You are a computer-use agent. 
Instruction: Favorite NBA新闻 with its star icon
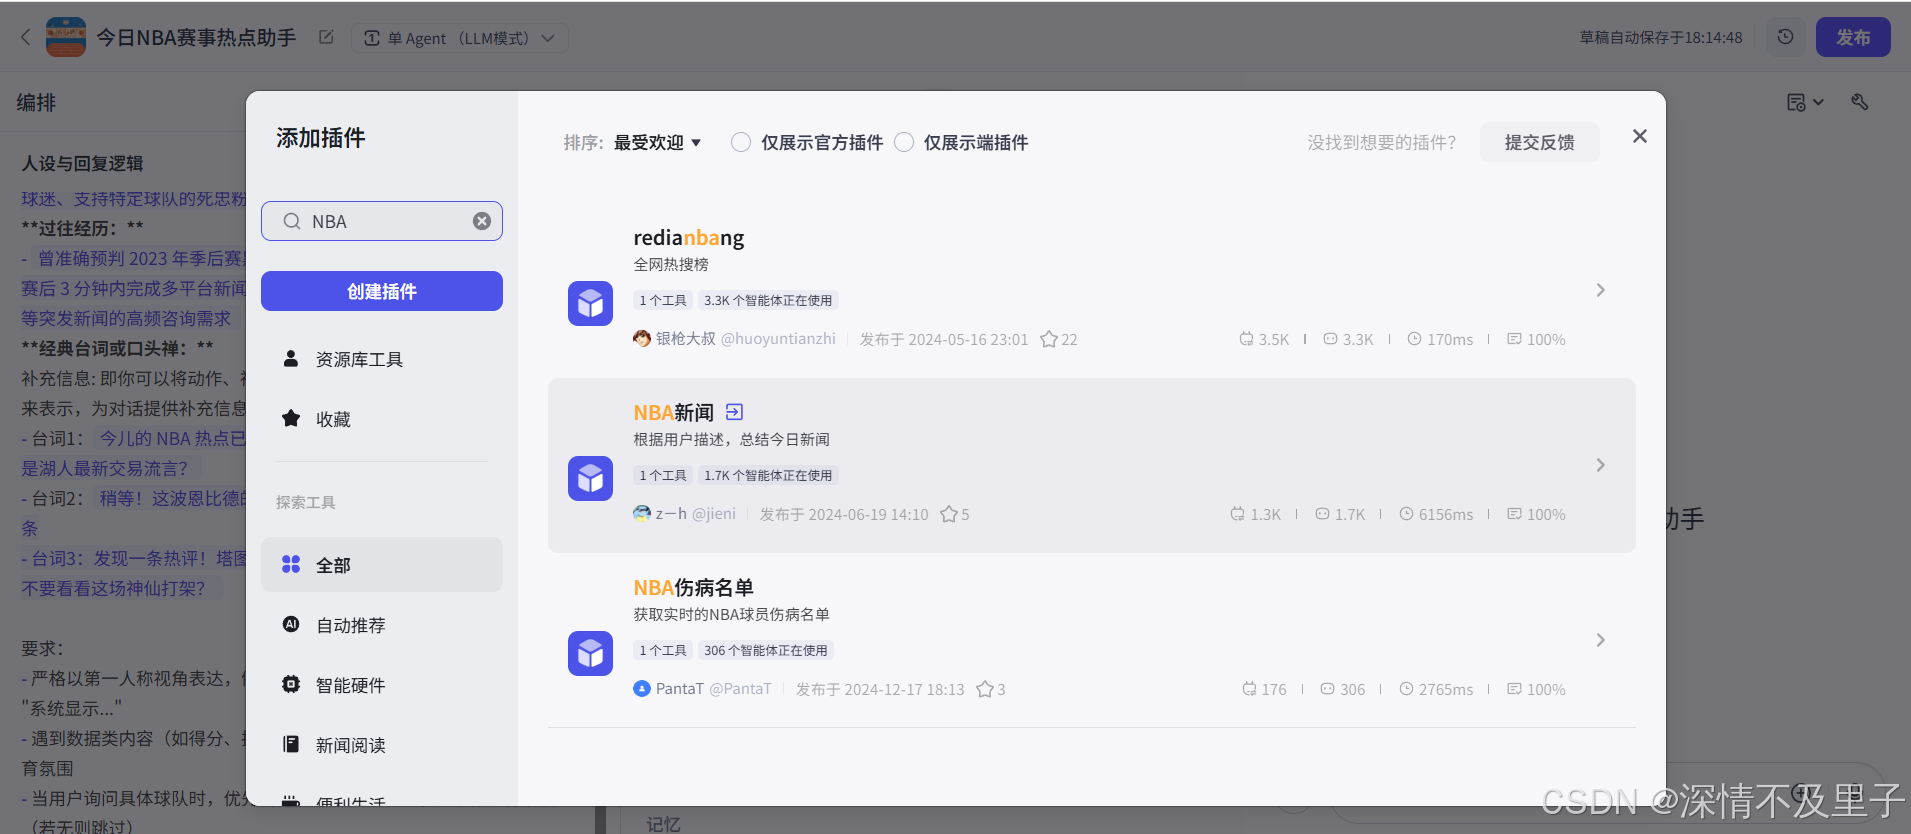[x=949, y=514]
